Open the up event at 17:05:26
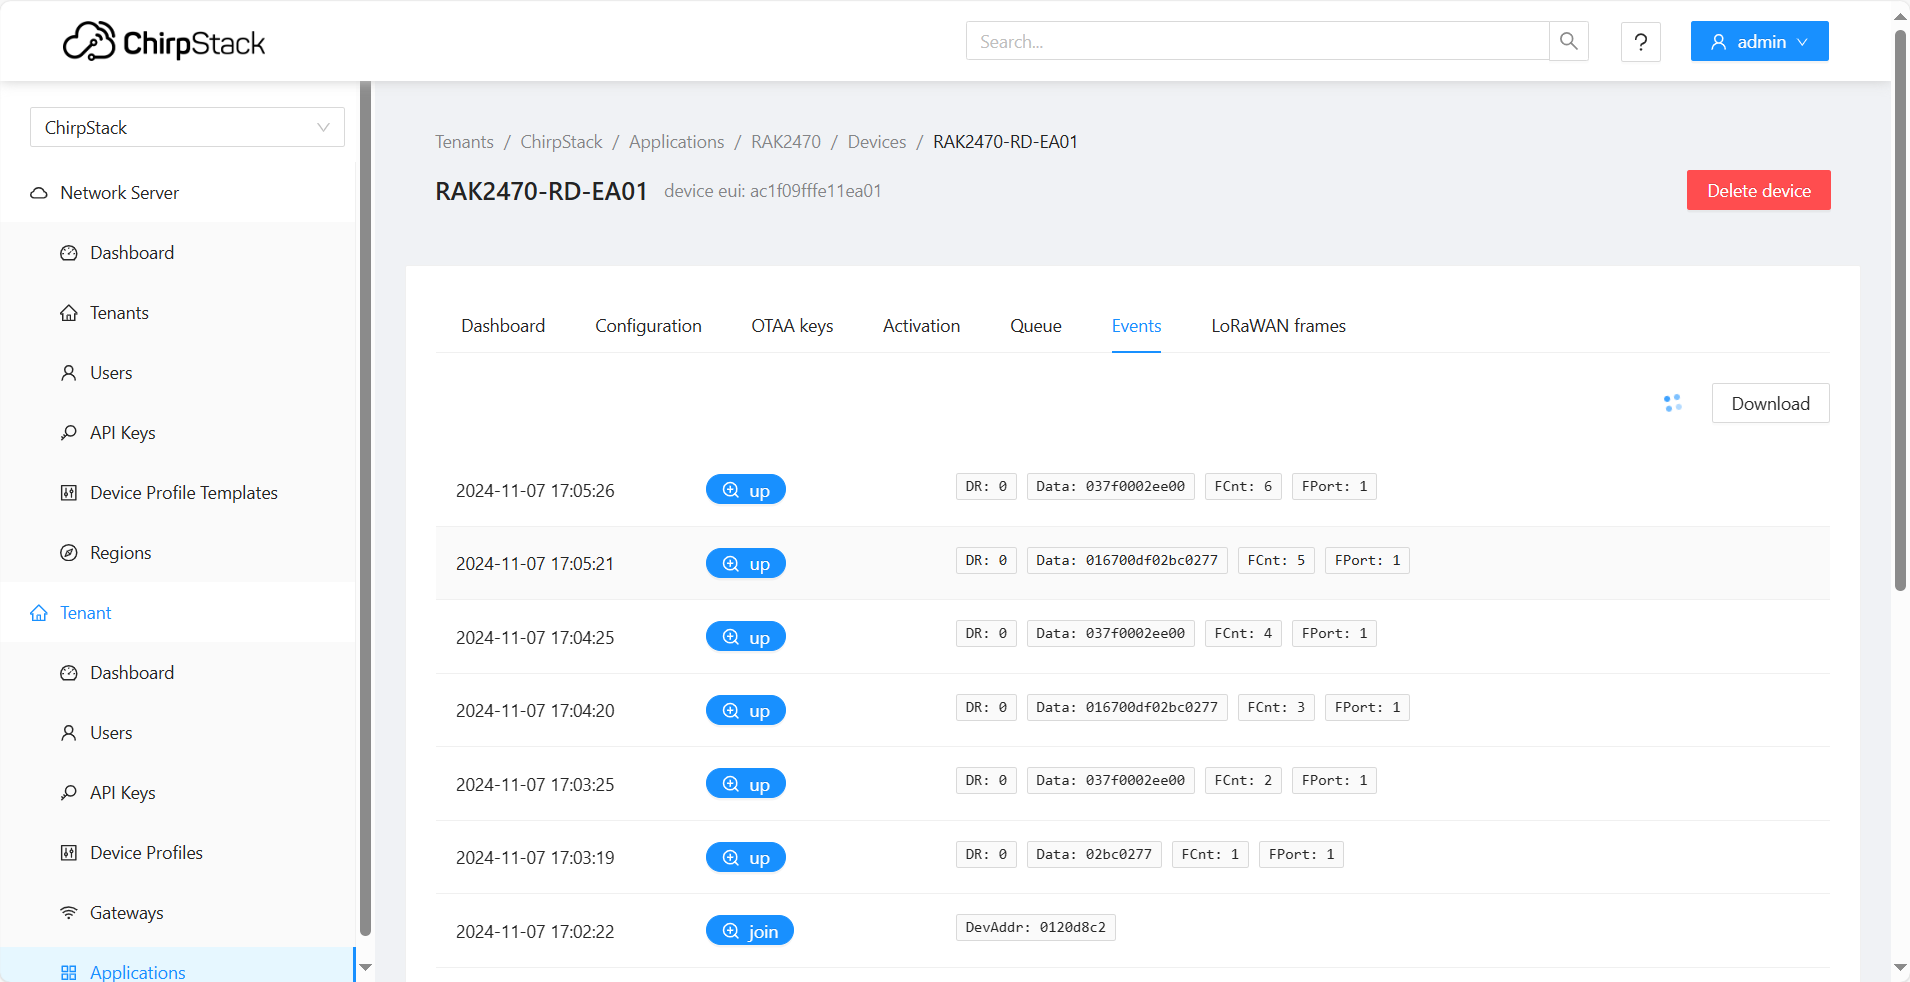This screenshot has height=982, width=1910. click(x=746, y=490)
